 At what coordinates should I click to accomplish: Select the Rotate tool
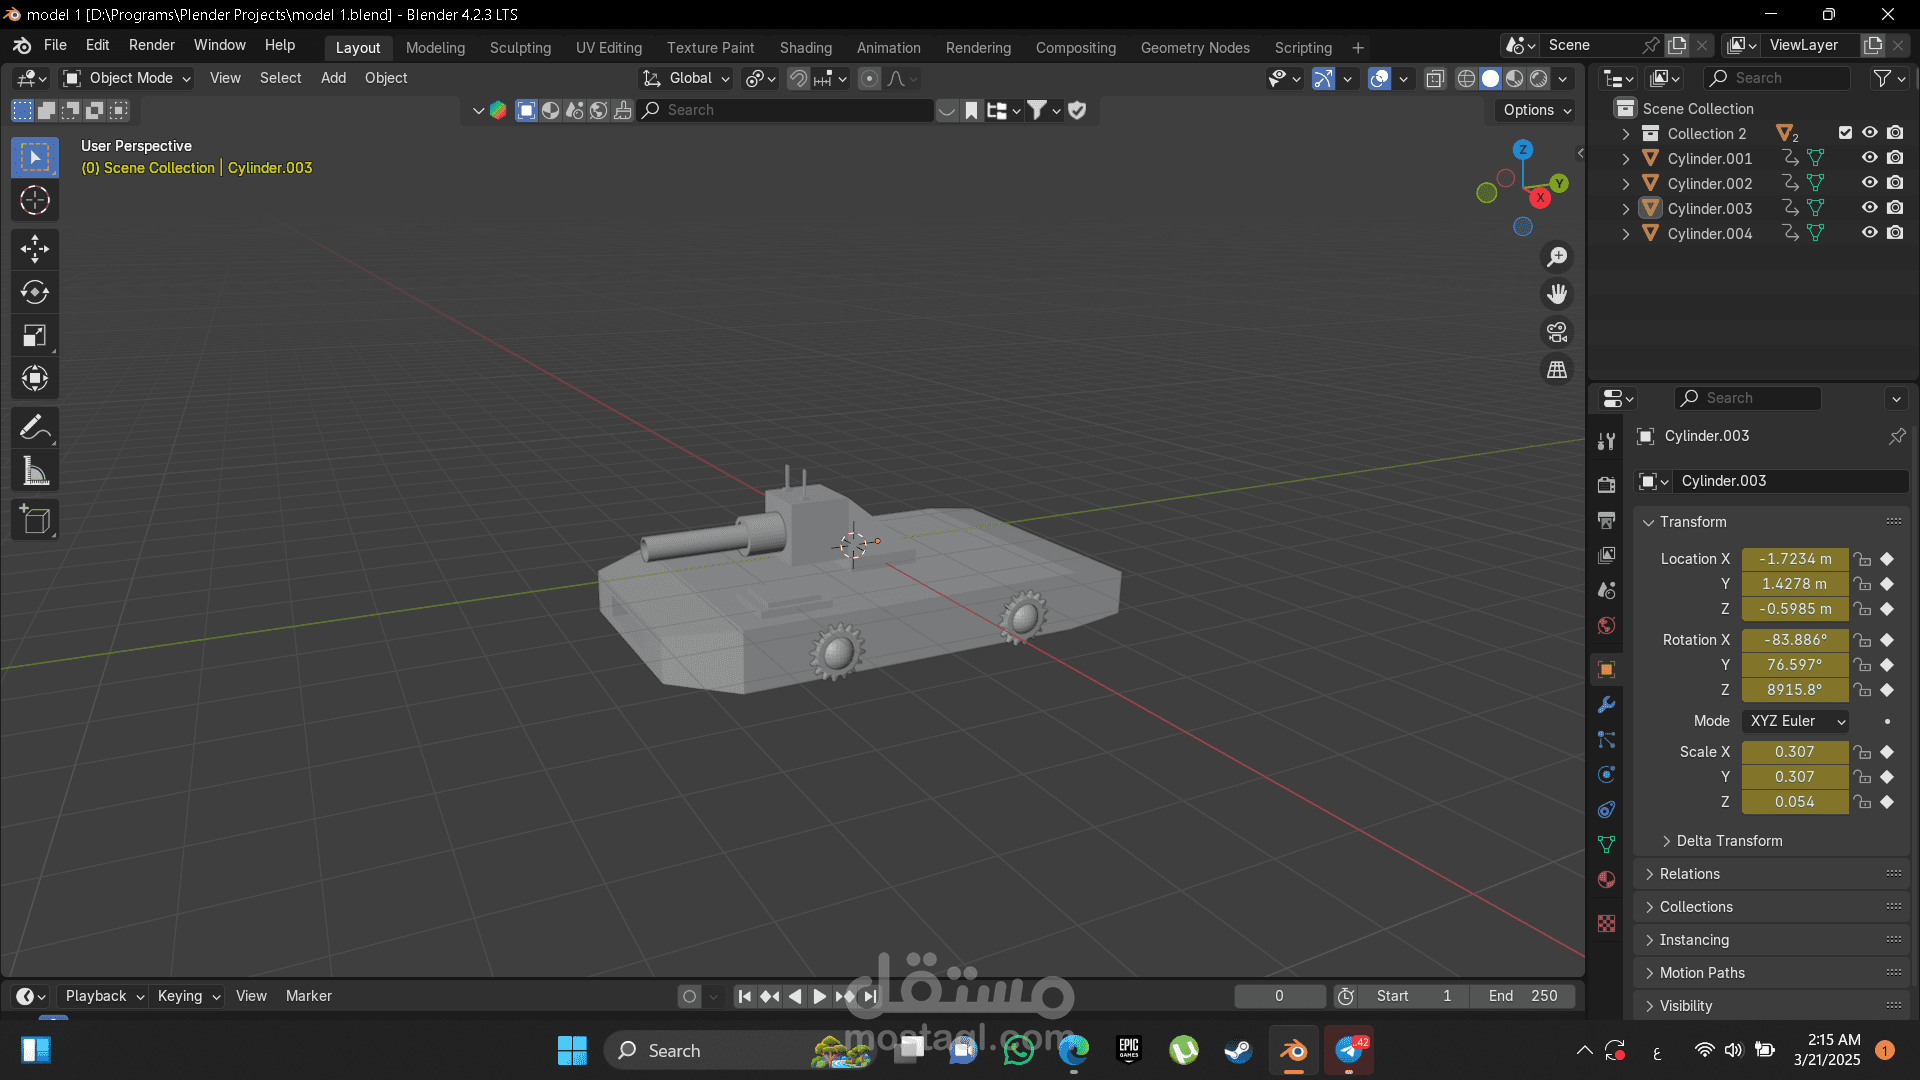click(x=34, y=292)
